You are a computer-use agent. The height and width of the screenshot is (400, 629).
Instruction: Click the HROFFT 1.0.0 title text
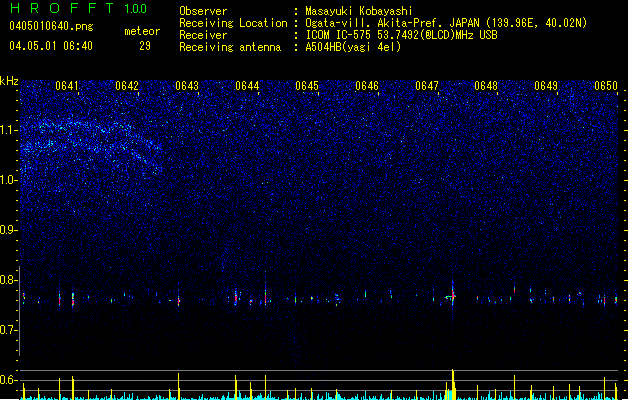point(79,8)
